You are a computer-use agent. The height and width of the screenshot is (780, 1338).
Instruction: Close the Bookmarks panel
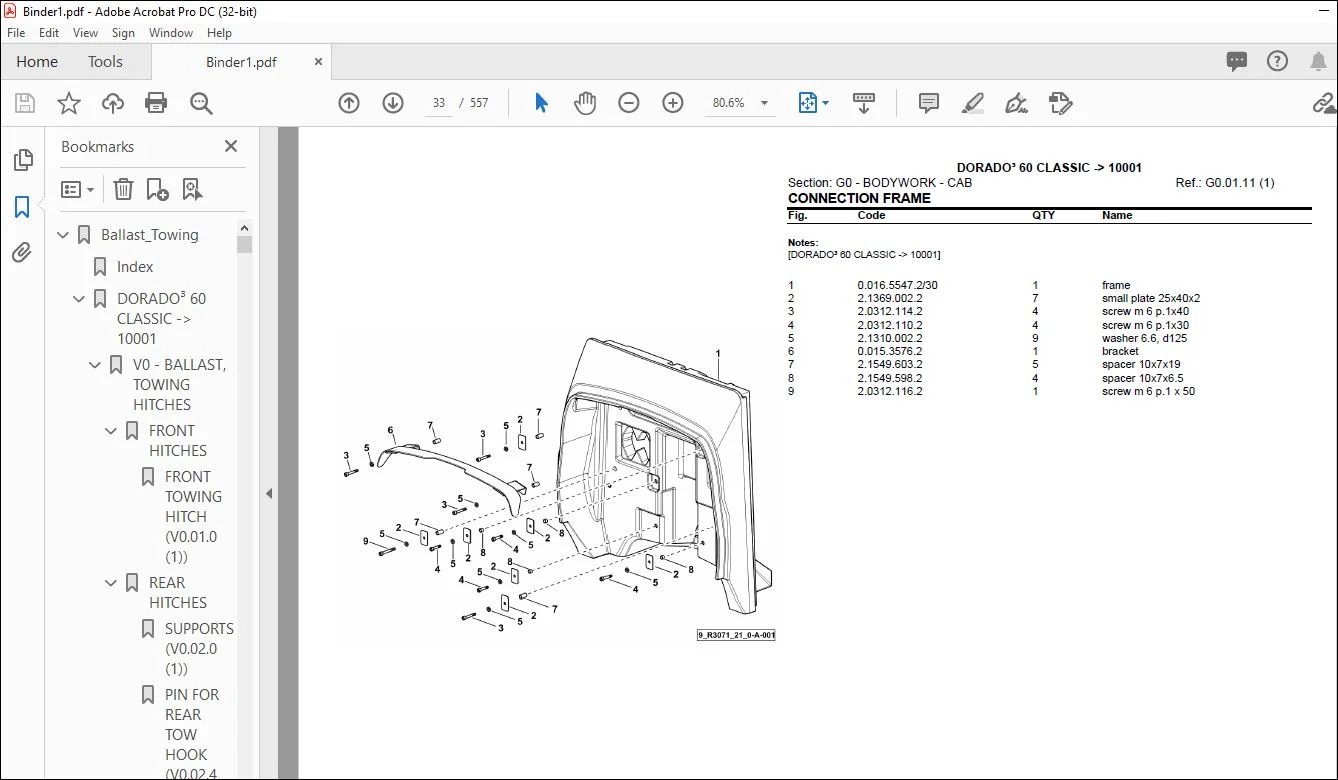pos(231,146)
